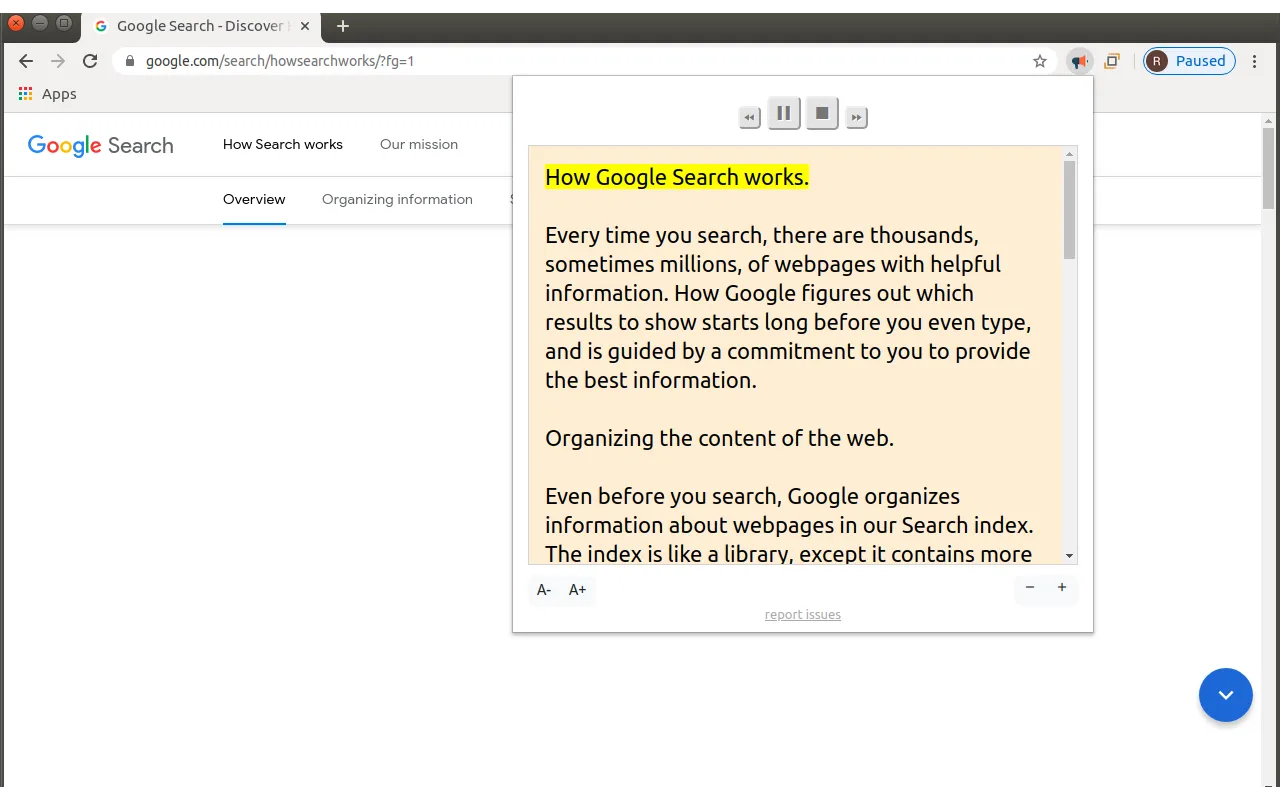Viewport: 1280px width, 800px height.
Task: Click the blue scroll-down chevron button
Action: 1225,695
